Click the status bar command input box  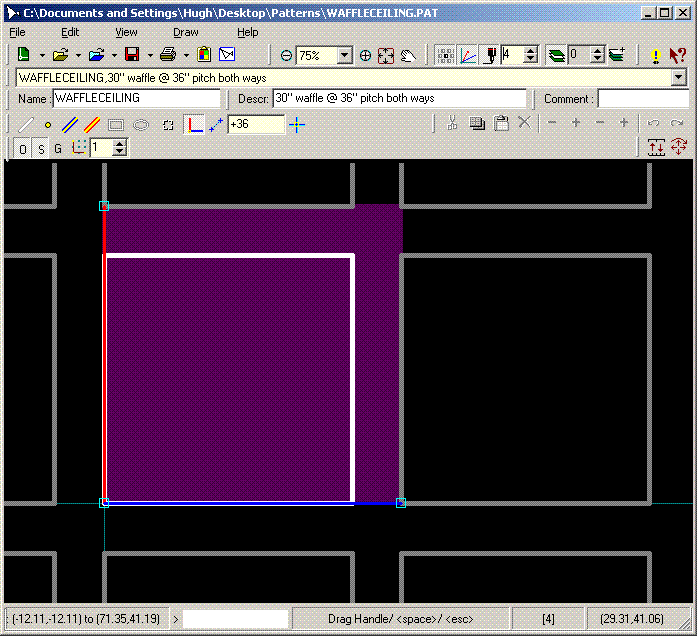pyautogui.click(x=236, y=619)
